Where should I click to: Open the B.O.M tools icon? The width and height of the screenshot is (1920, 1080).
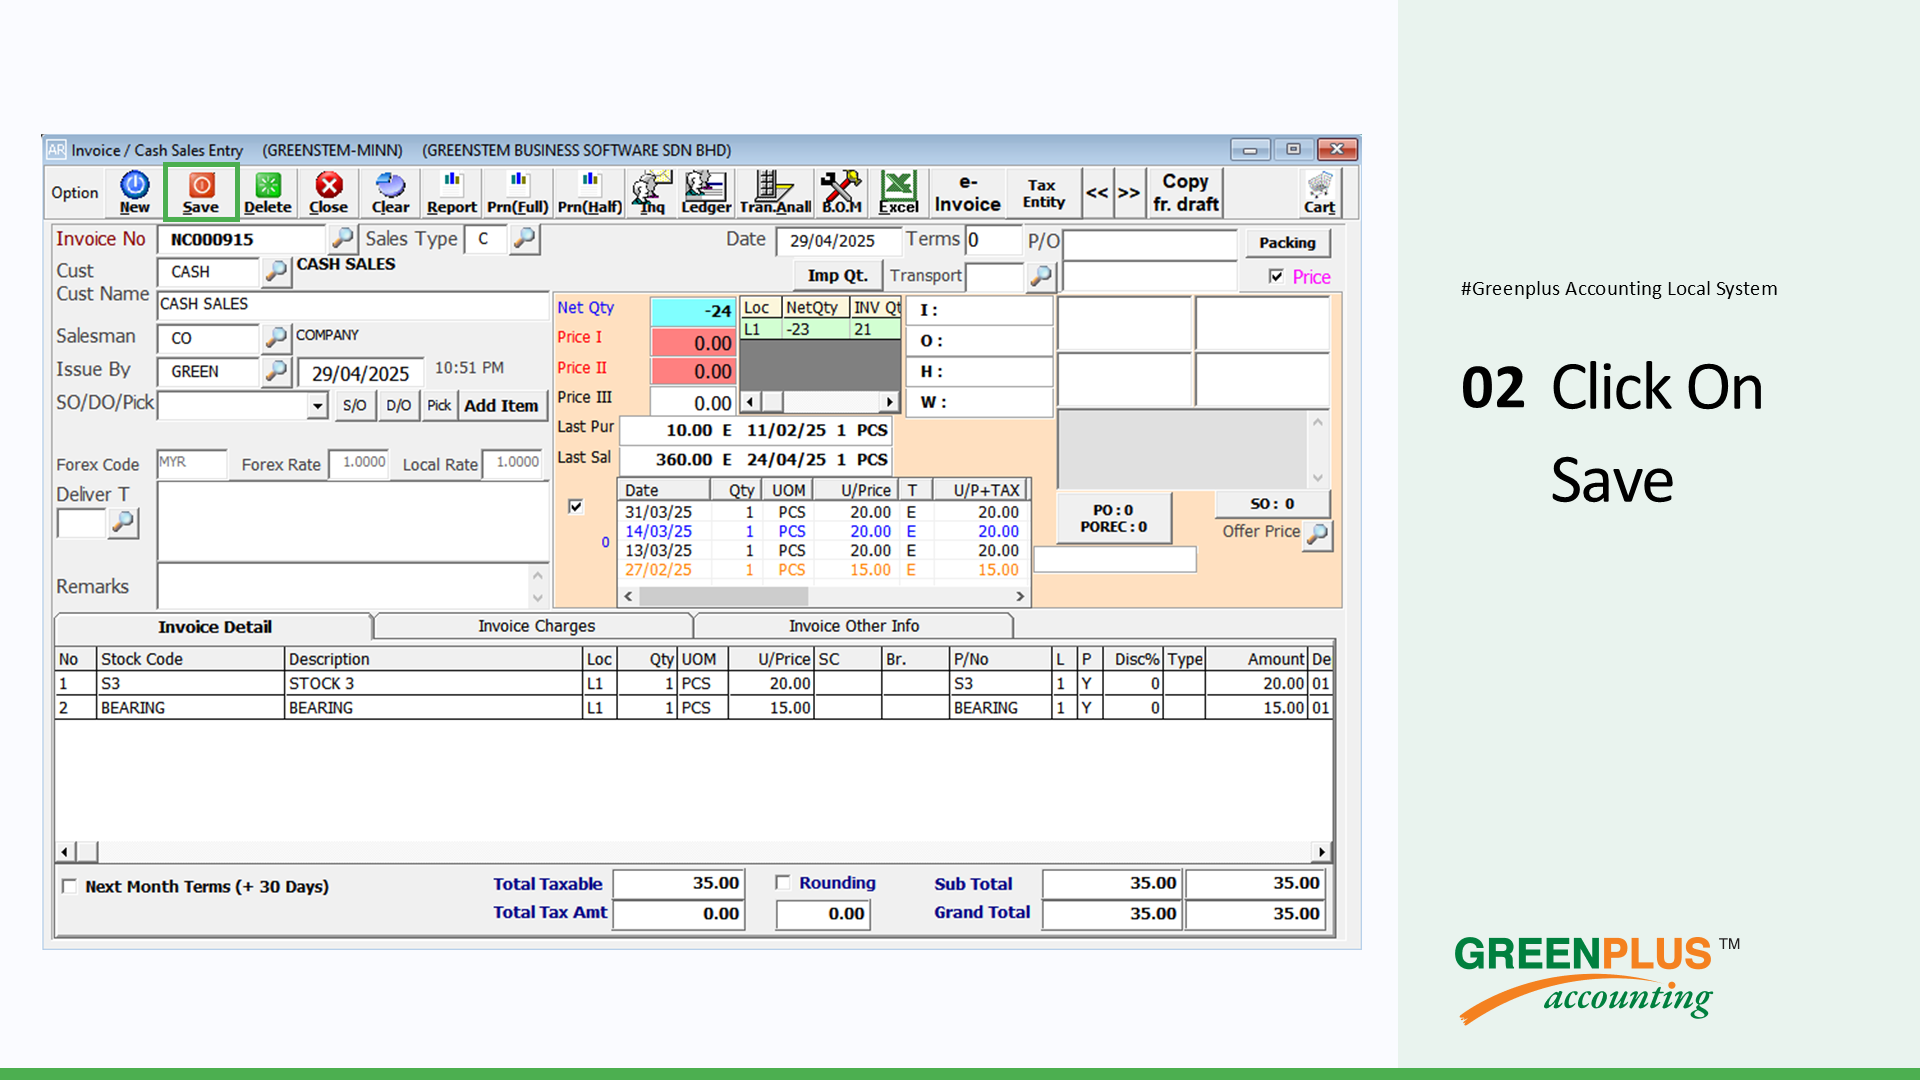(842, 192)
